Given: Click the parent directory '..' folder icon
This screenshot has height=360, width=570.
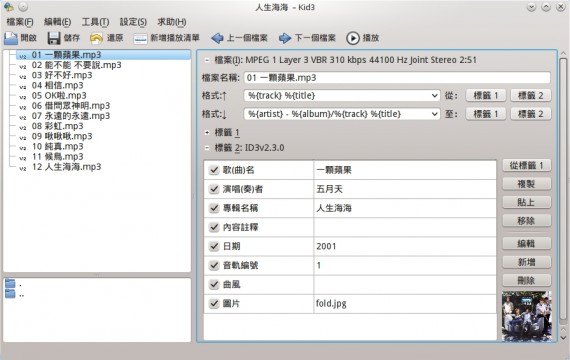Looking at the screenshot, I should pos(10,294).
